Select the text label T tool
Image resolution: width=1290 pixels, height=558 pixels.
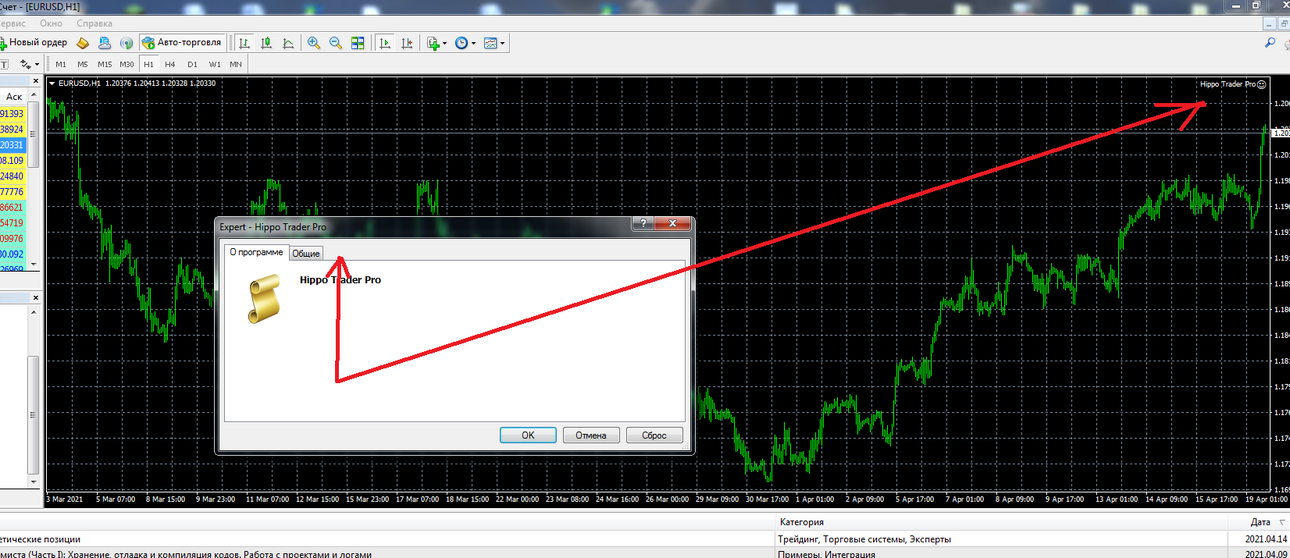(x=4, y=64)
